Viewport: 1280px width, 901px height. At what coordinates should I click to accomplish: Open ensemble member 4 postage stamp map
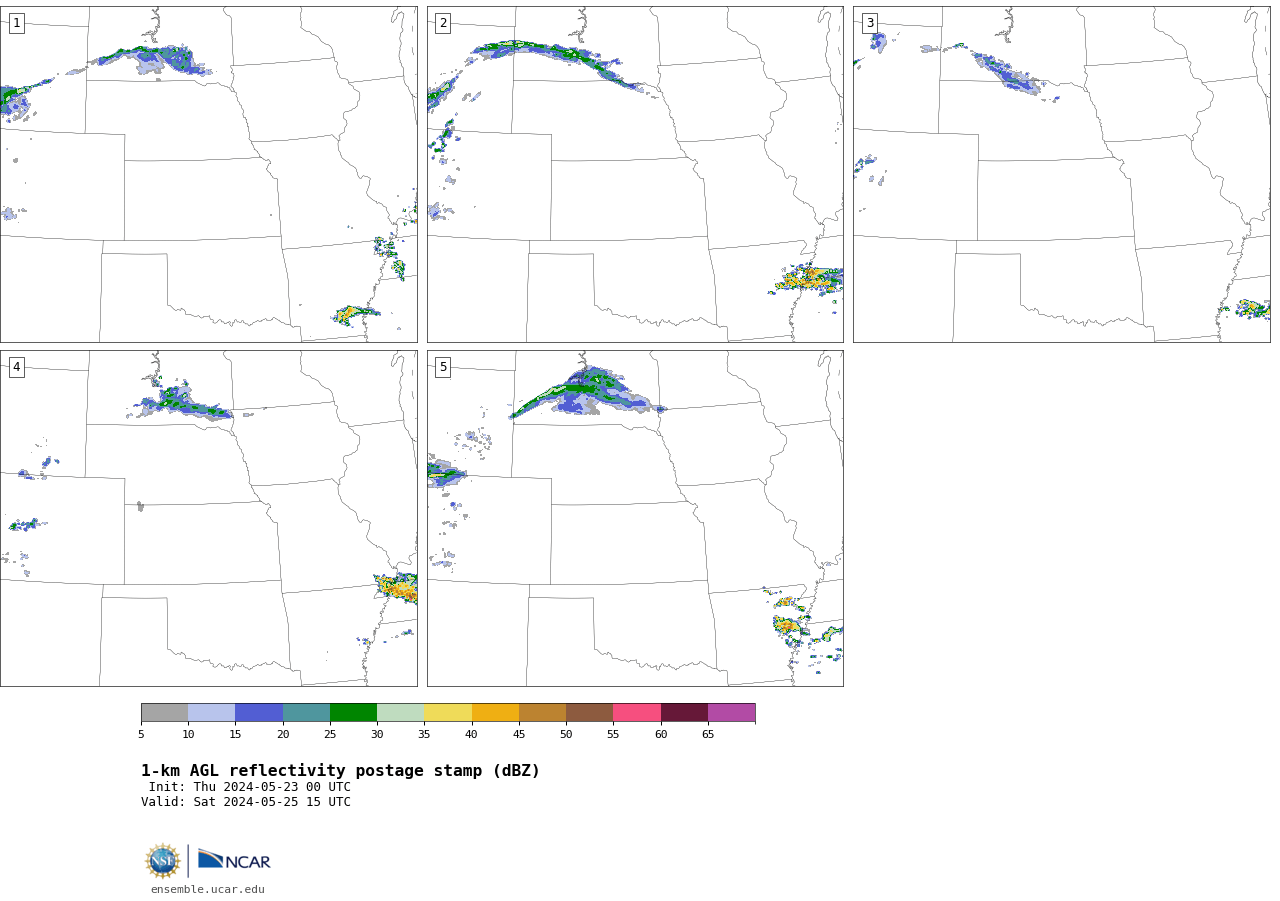pos(208,518)
